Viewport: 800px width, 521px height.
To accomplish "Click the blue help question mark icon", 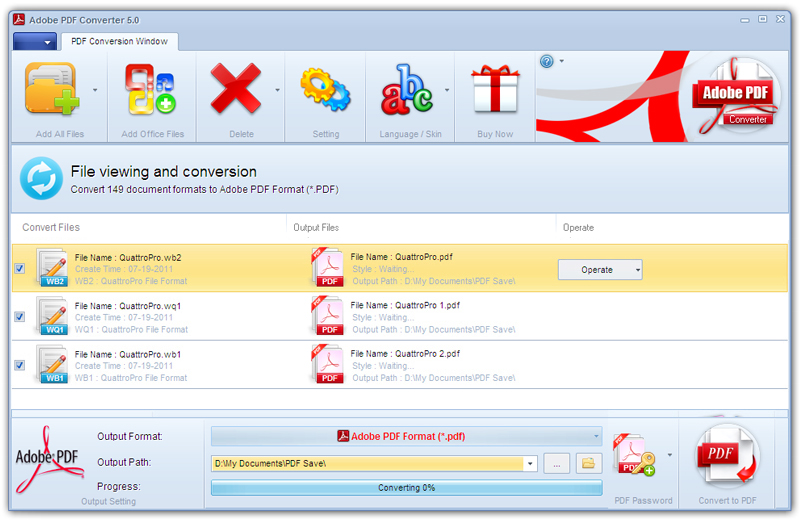I will coord(546,61).
